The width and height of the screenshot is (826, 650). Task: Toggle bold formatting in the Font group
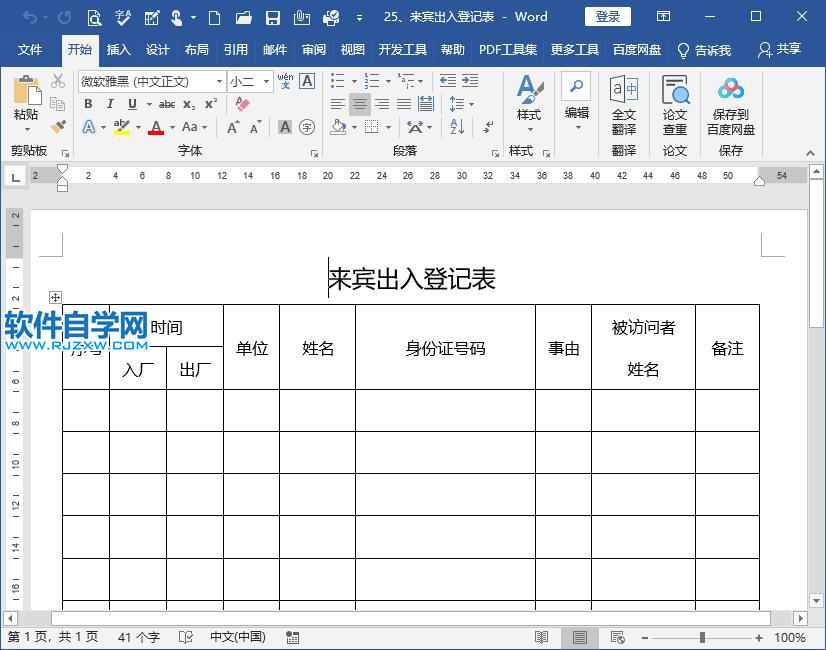tap(87, 104)
